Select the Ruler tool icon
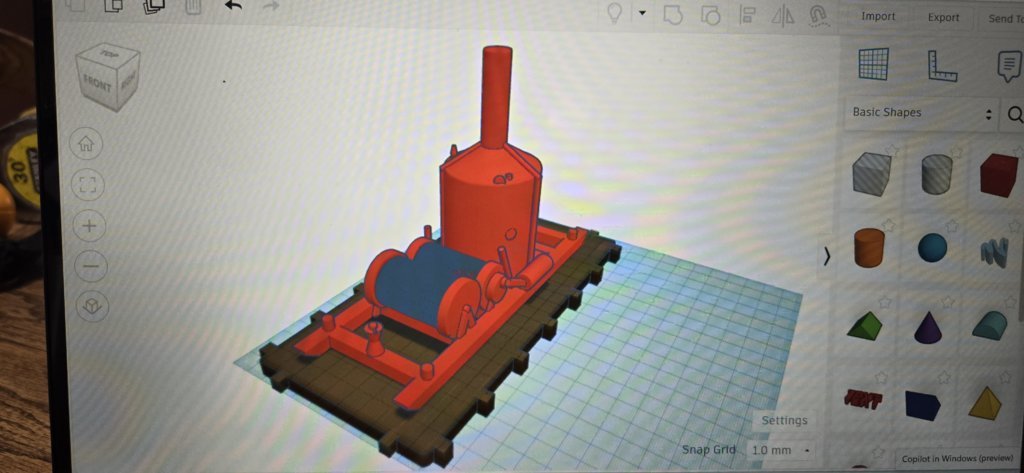This screenshot has width=1024, height=473. [x=941, y=66]
